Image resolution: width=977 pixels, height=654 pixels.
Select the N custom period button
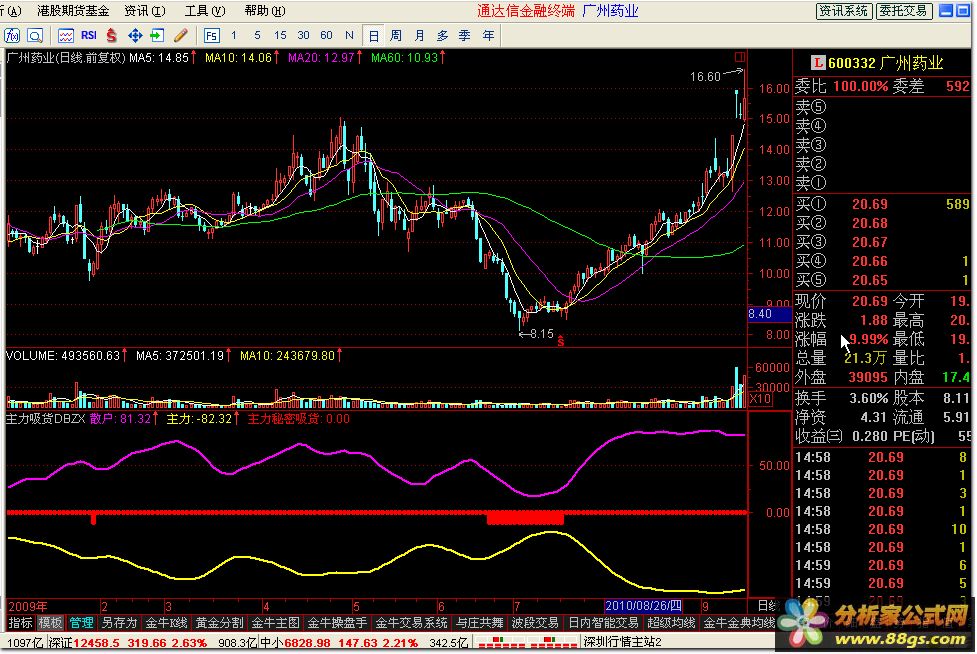point(349,36)
